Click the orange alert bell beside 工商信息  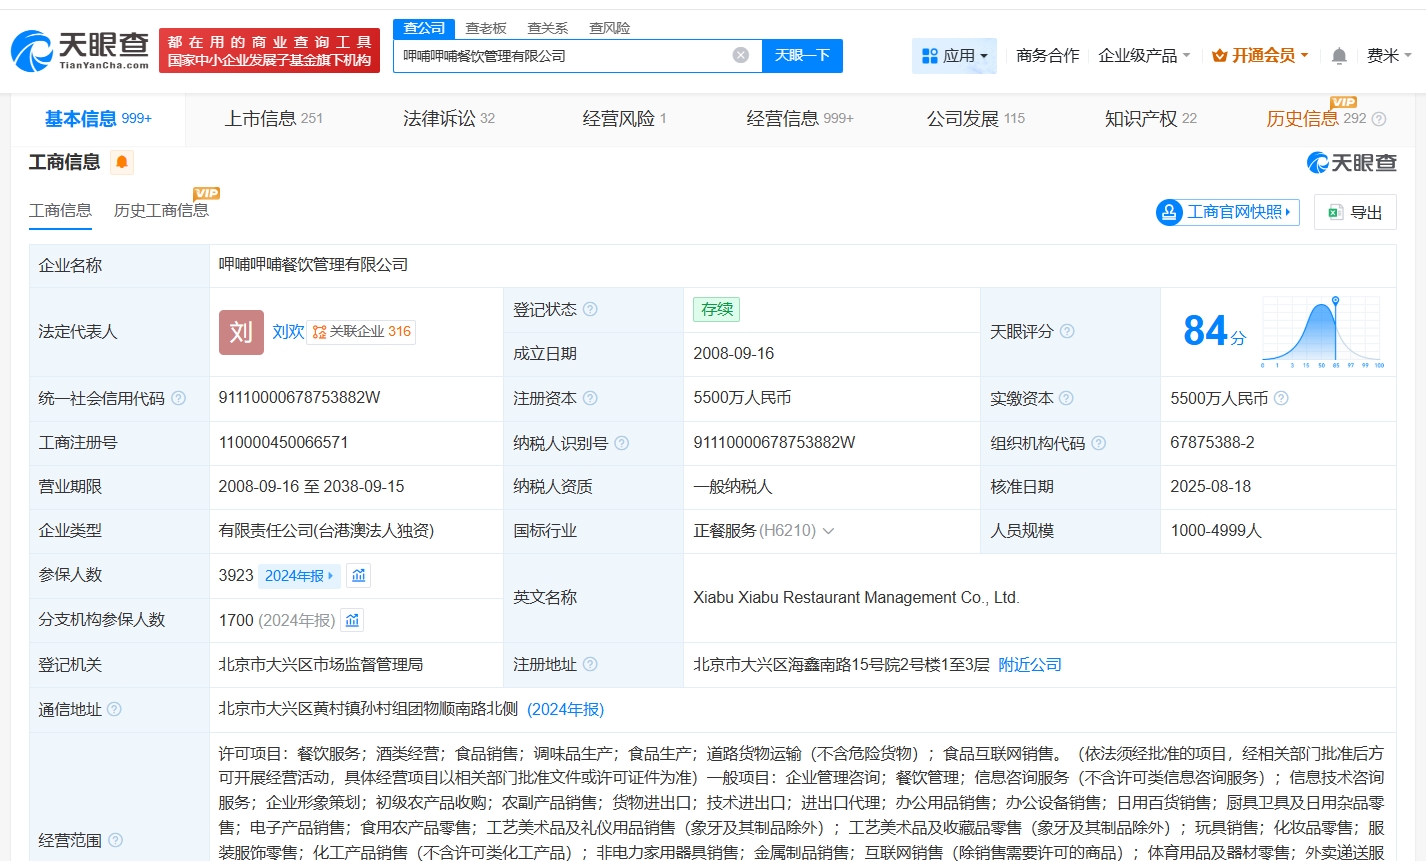tap(121, 162)
